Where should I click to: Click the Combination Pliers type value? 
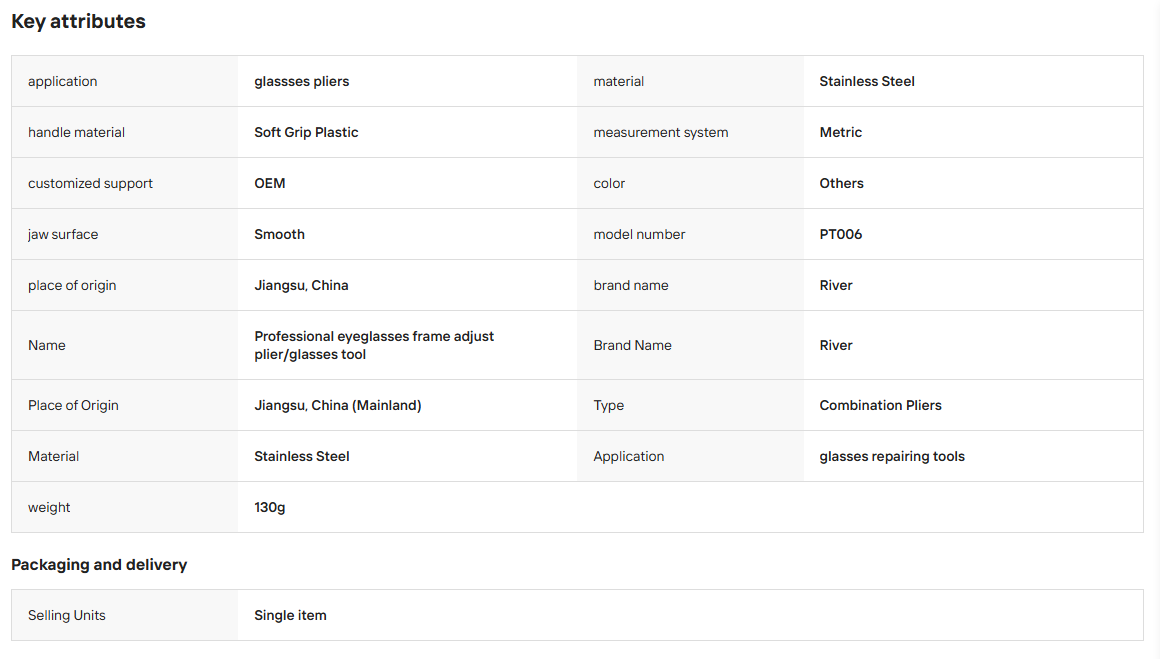click(x=880, y=405)
